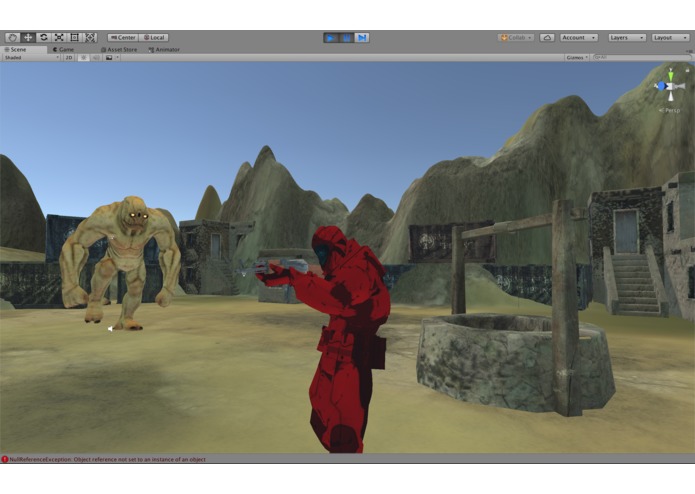
Task: Select the Move tool
Action: click(x=28, y=38)
